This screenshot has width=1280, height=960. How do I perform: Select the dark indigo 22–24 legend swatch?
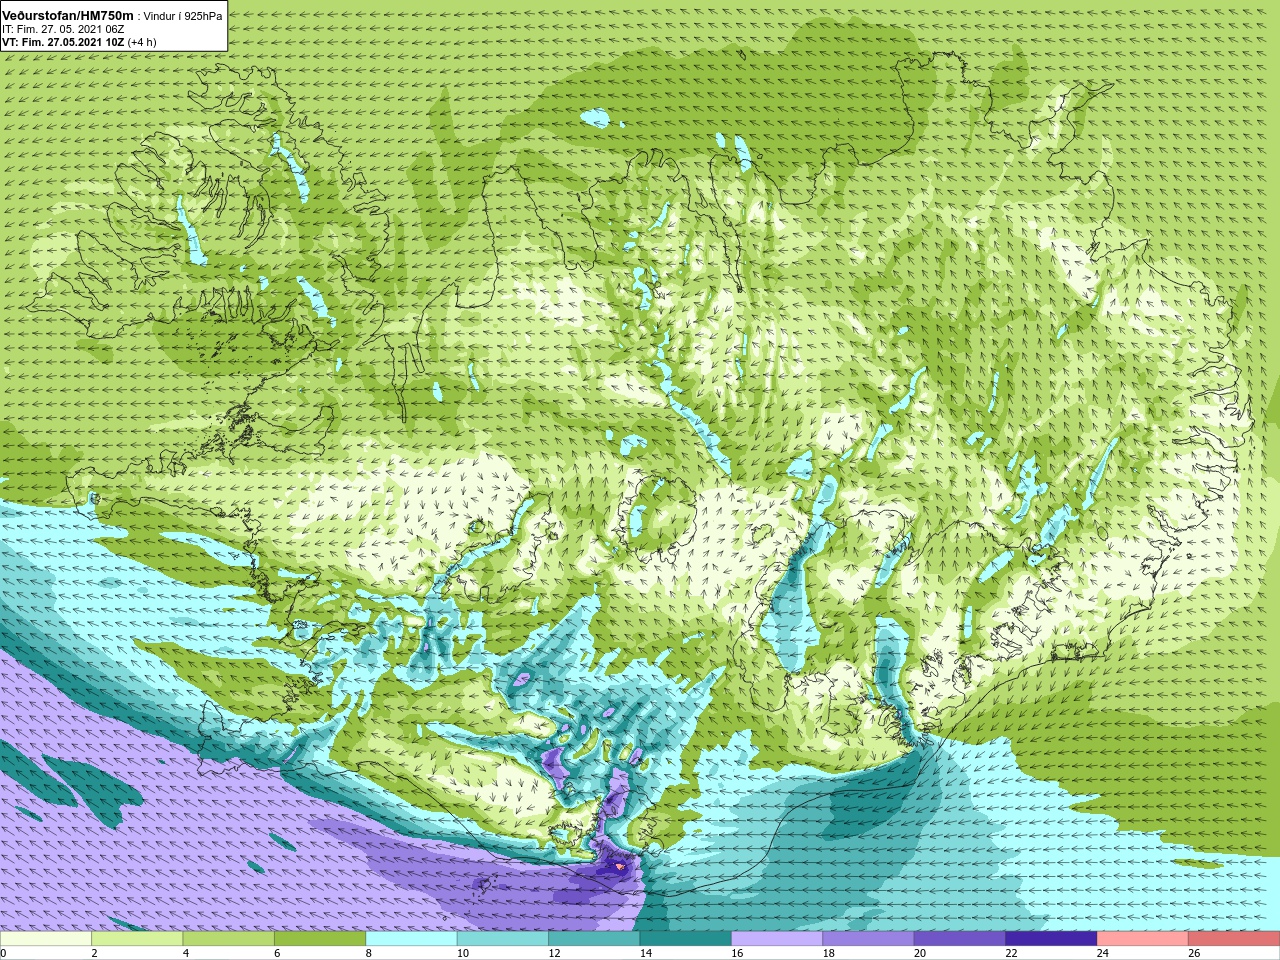point(1051,939)
